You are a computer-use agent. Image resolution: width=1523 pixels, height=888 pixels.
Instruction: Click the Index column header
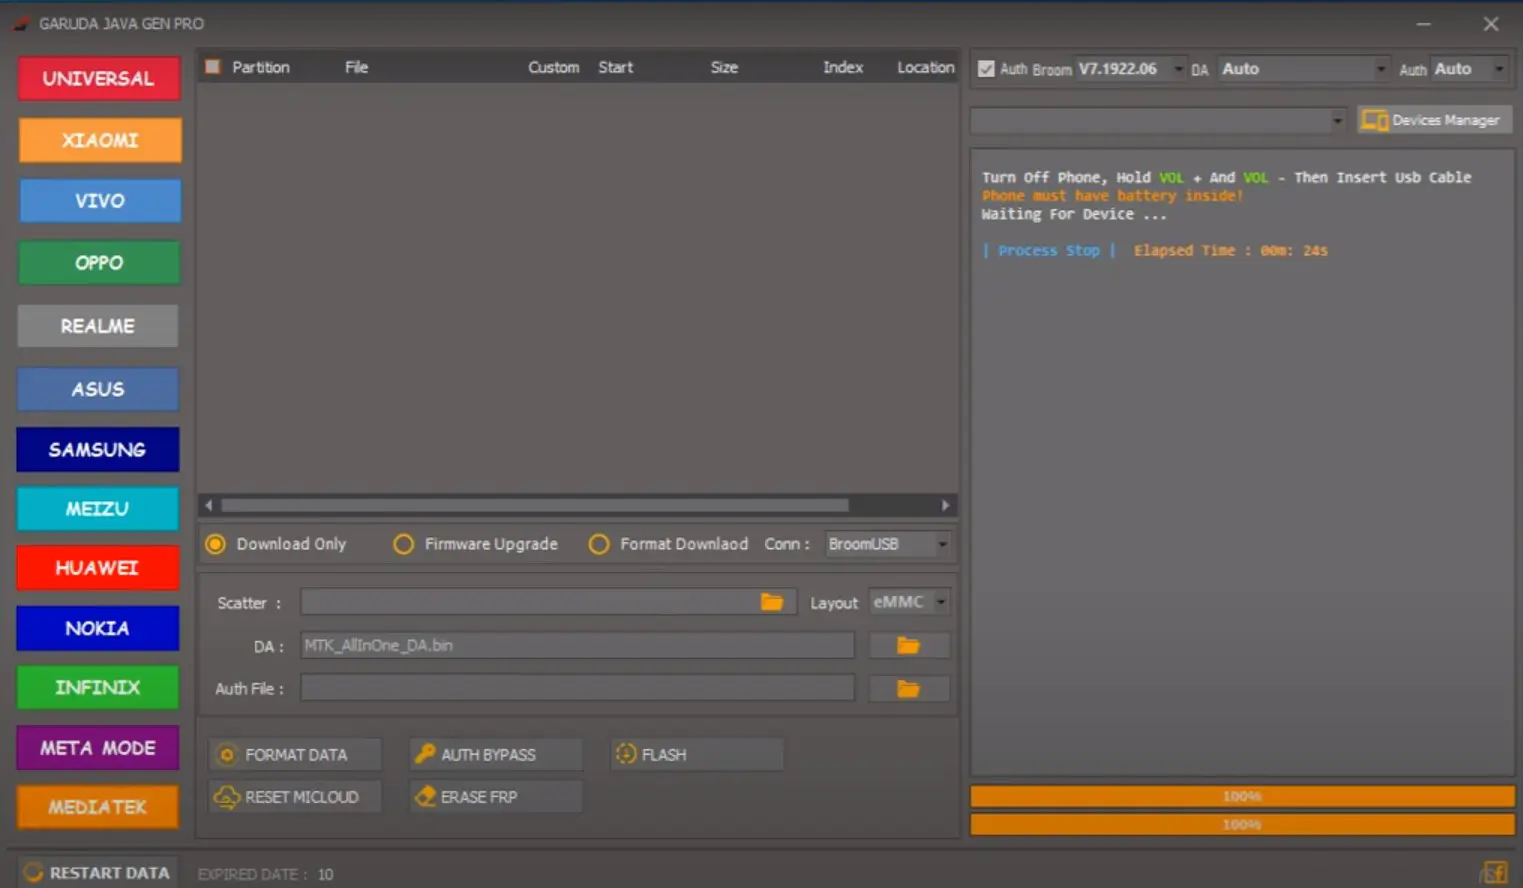tap(843, 67)
